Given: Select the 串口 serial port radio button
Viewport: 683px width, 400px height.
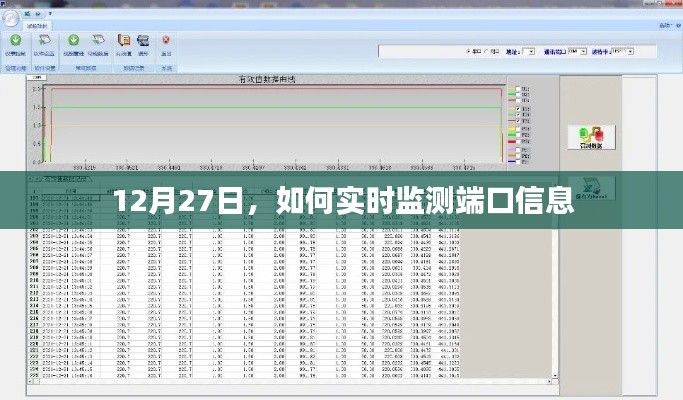Looking at the screenshot, I should coord(468,51).
